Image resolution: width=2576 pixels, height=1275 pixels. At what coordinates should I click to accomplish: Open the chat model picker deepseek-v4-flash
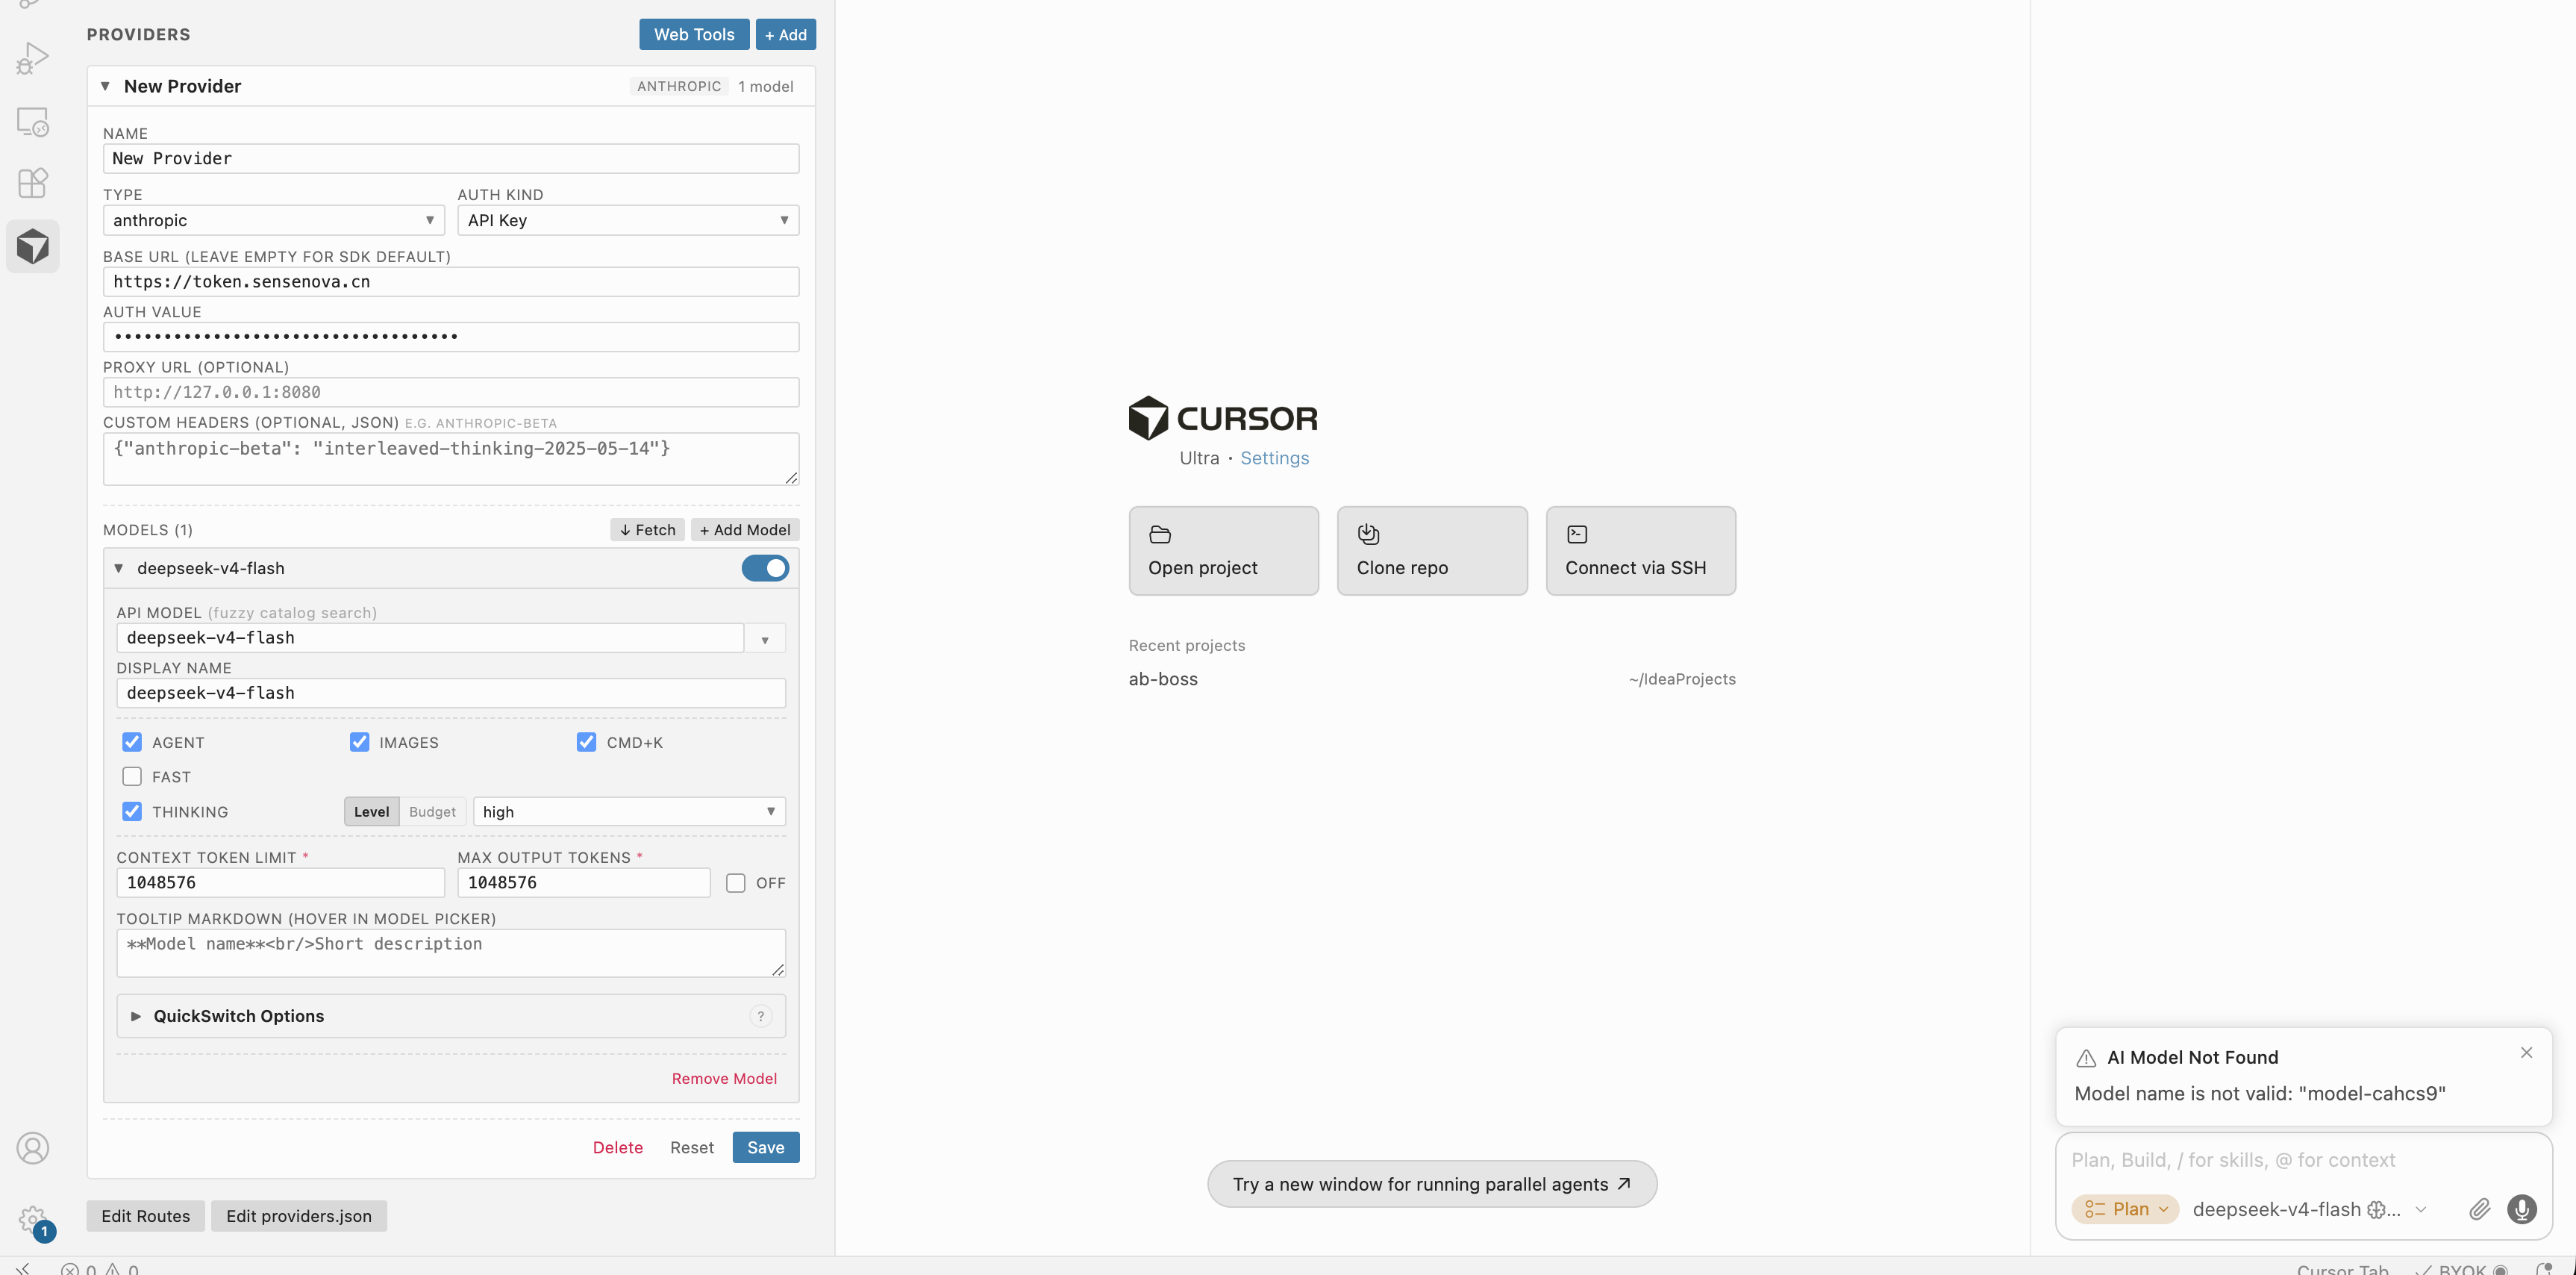2310,1209
